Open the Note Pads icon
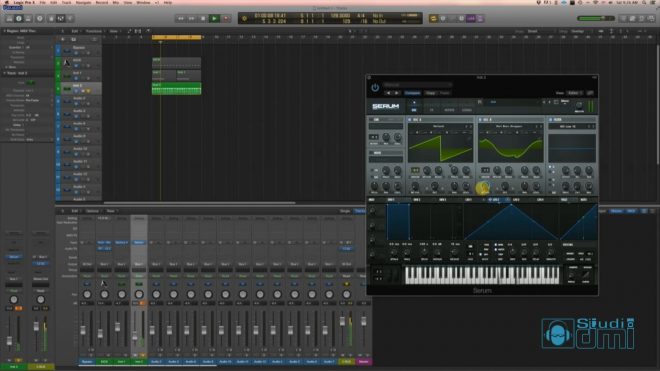Image resolution: width=660 pixels, height=371 pixels. coord(633,19)
